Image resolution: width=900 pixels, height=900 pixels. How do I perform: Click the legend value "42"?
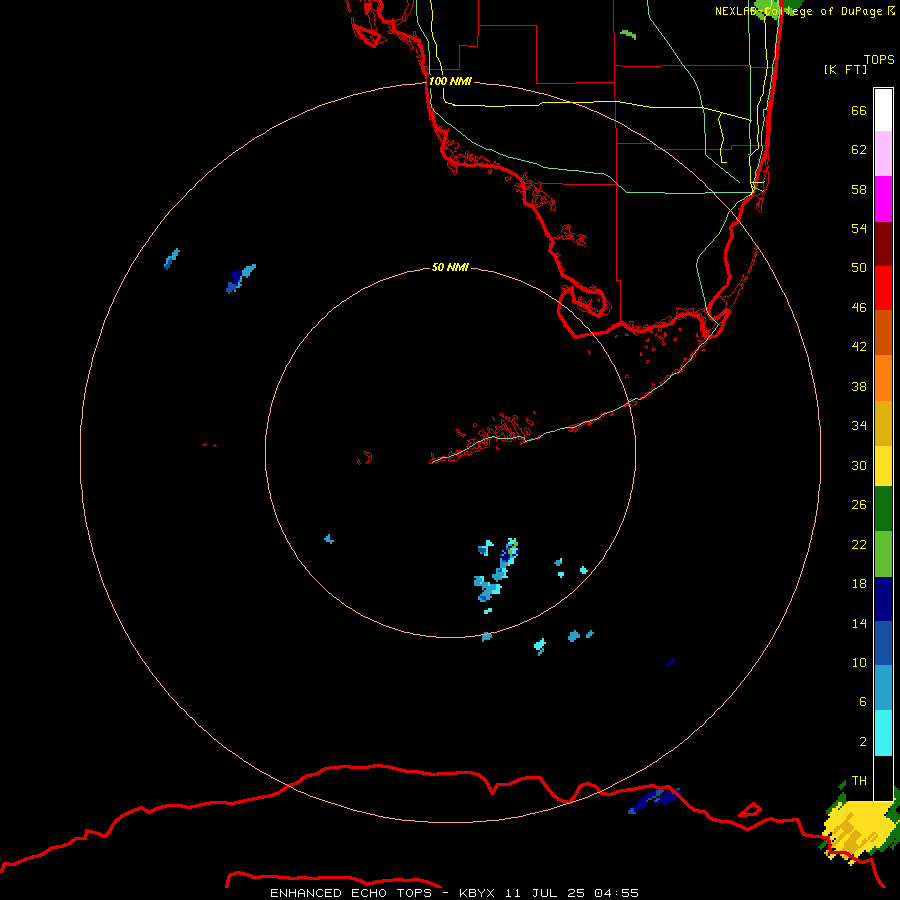tap(859, 347)
